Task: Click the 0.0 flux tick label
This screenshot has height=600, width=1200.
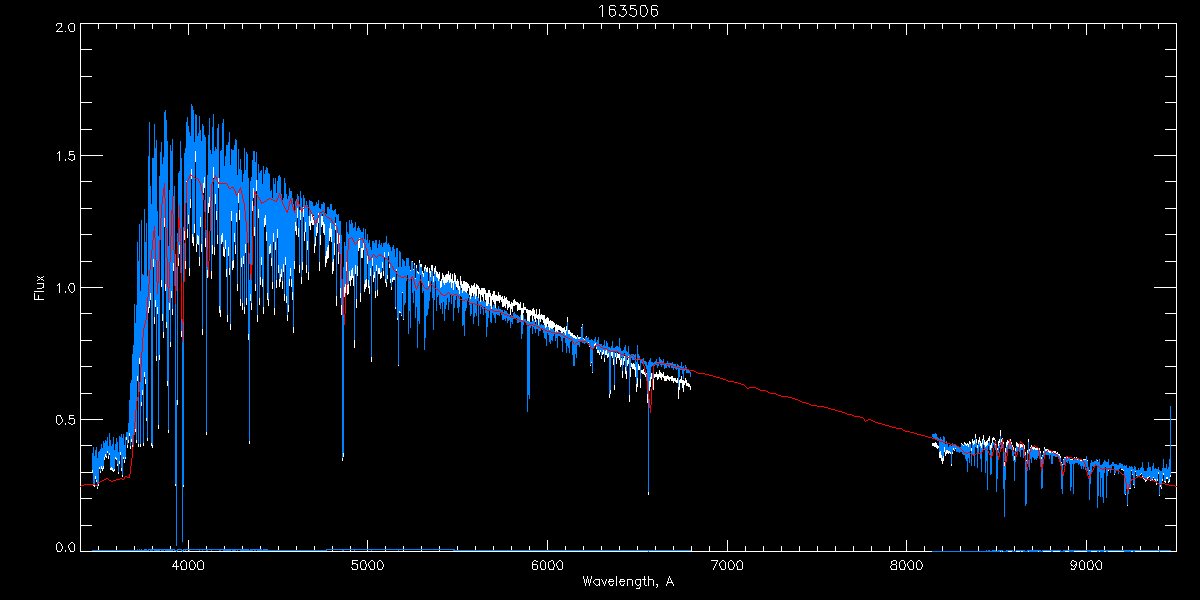Action: 64,547
